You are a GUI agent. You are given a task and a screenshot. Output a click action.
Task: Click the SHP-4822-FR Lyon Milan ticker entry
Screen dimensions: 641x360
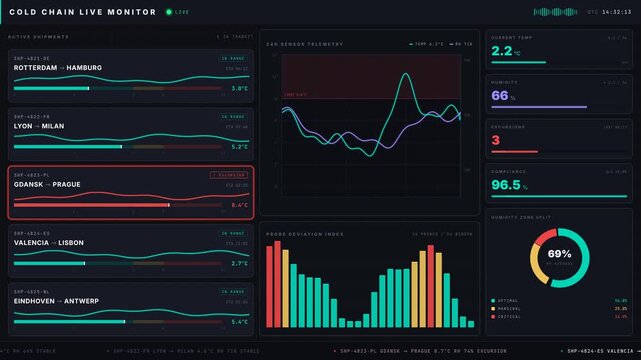(183, 351)
